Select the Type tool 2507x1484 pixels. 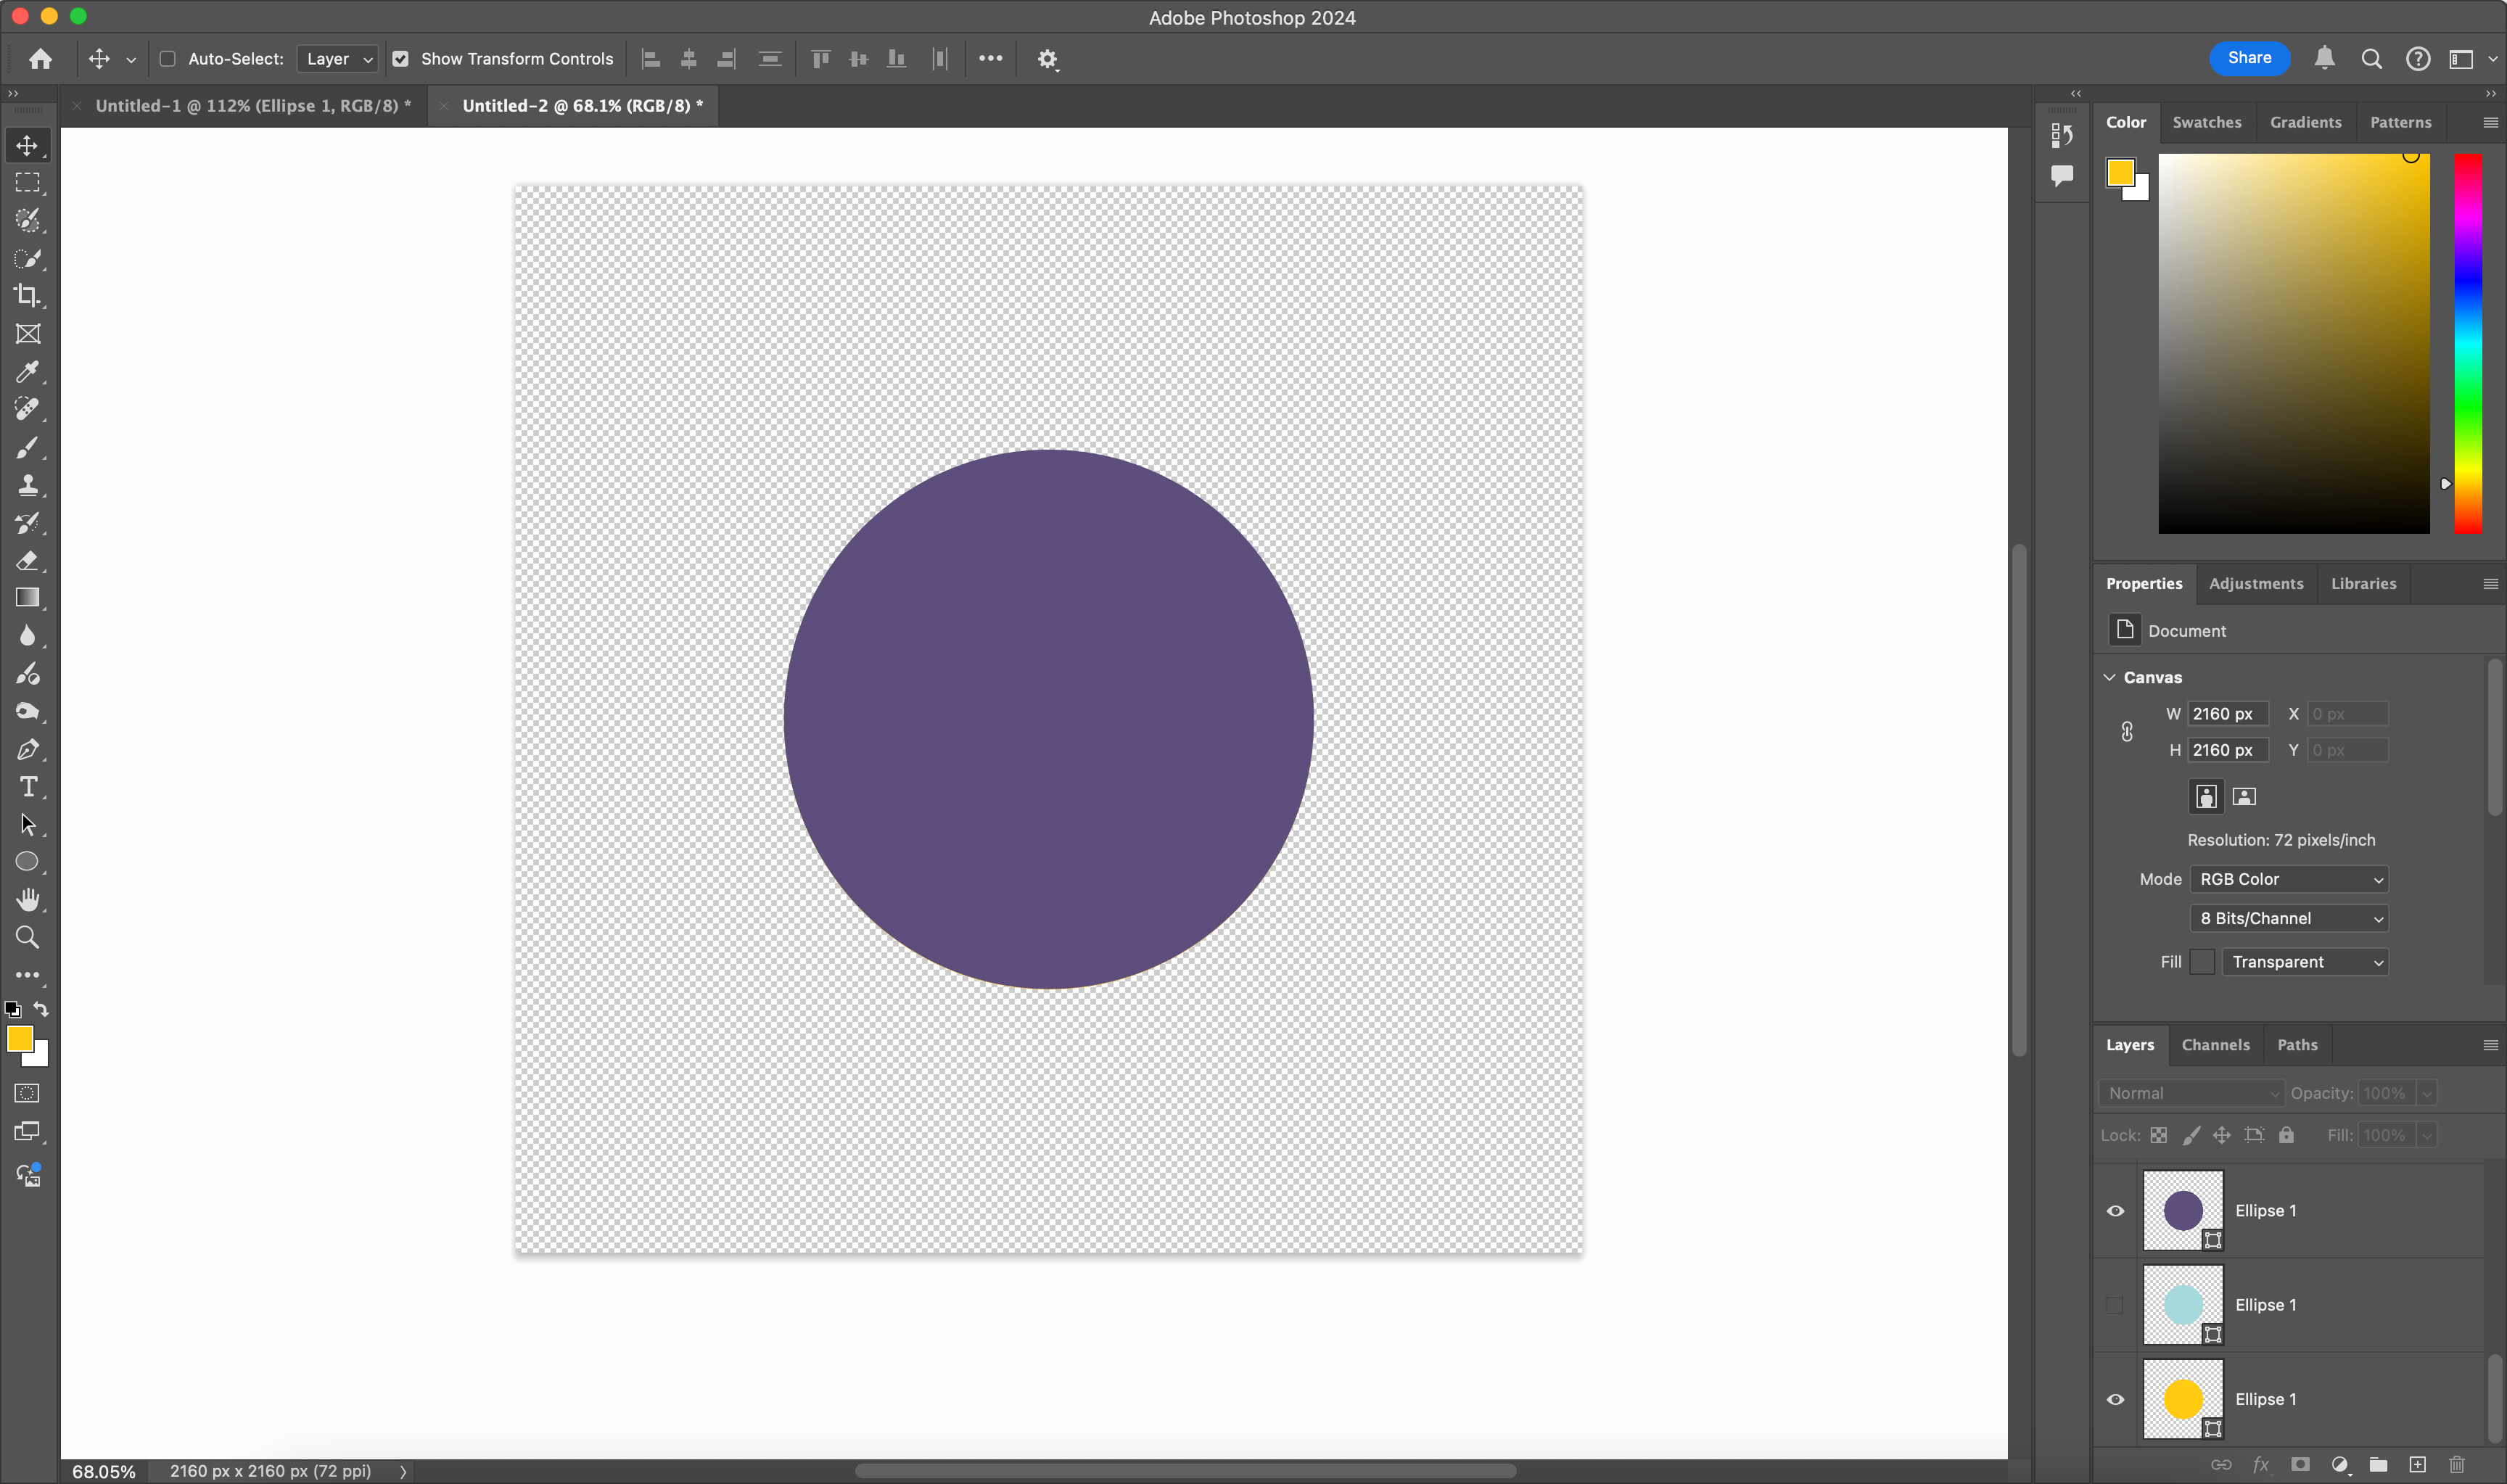coord(28,787)
